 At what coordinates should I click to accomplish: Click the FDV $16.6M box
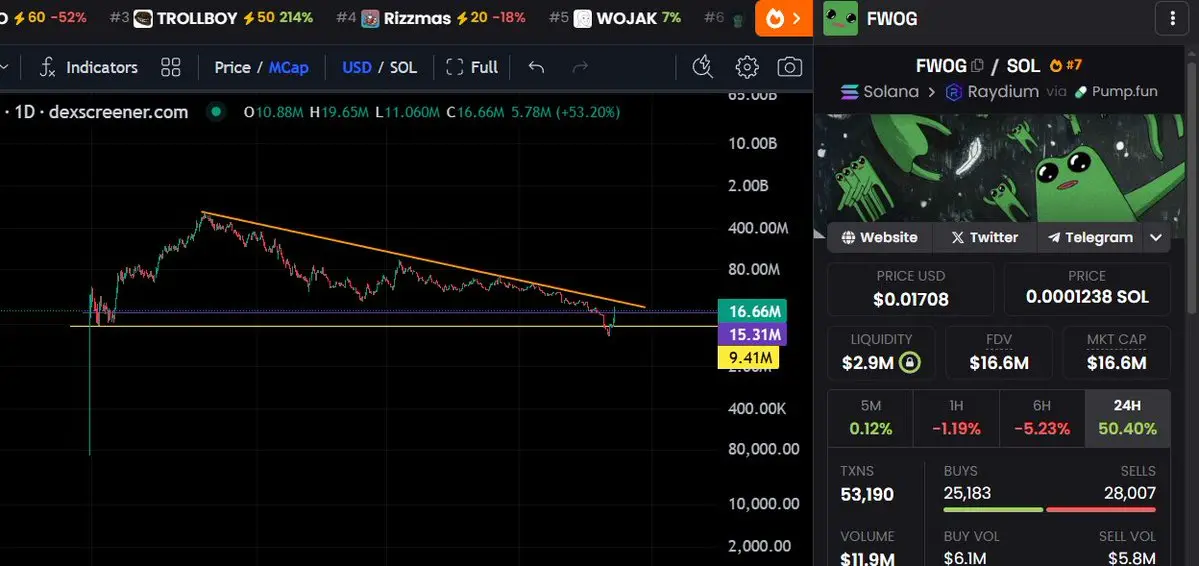coord(999,353)
